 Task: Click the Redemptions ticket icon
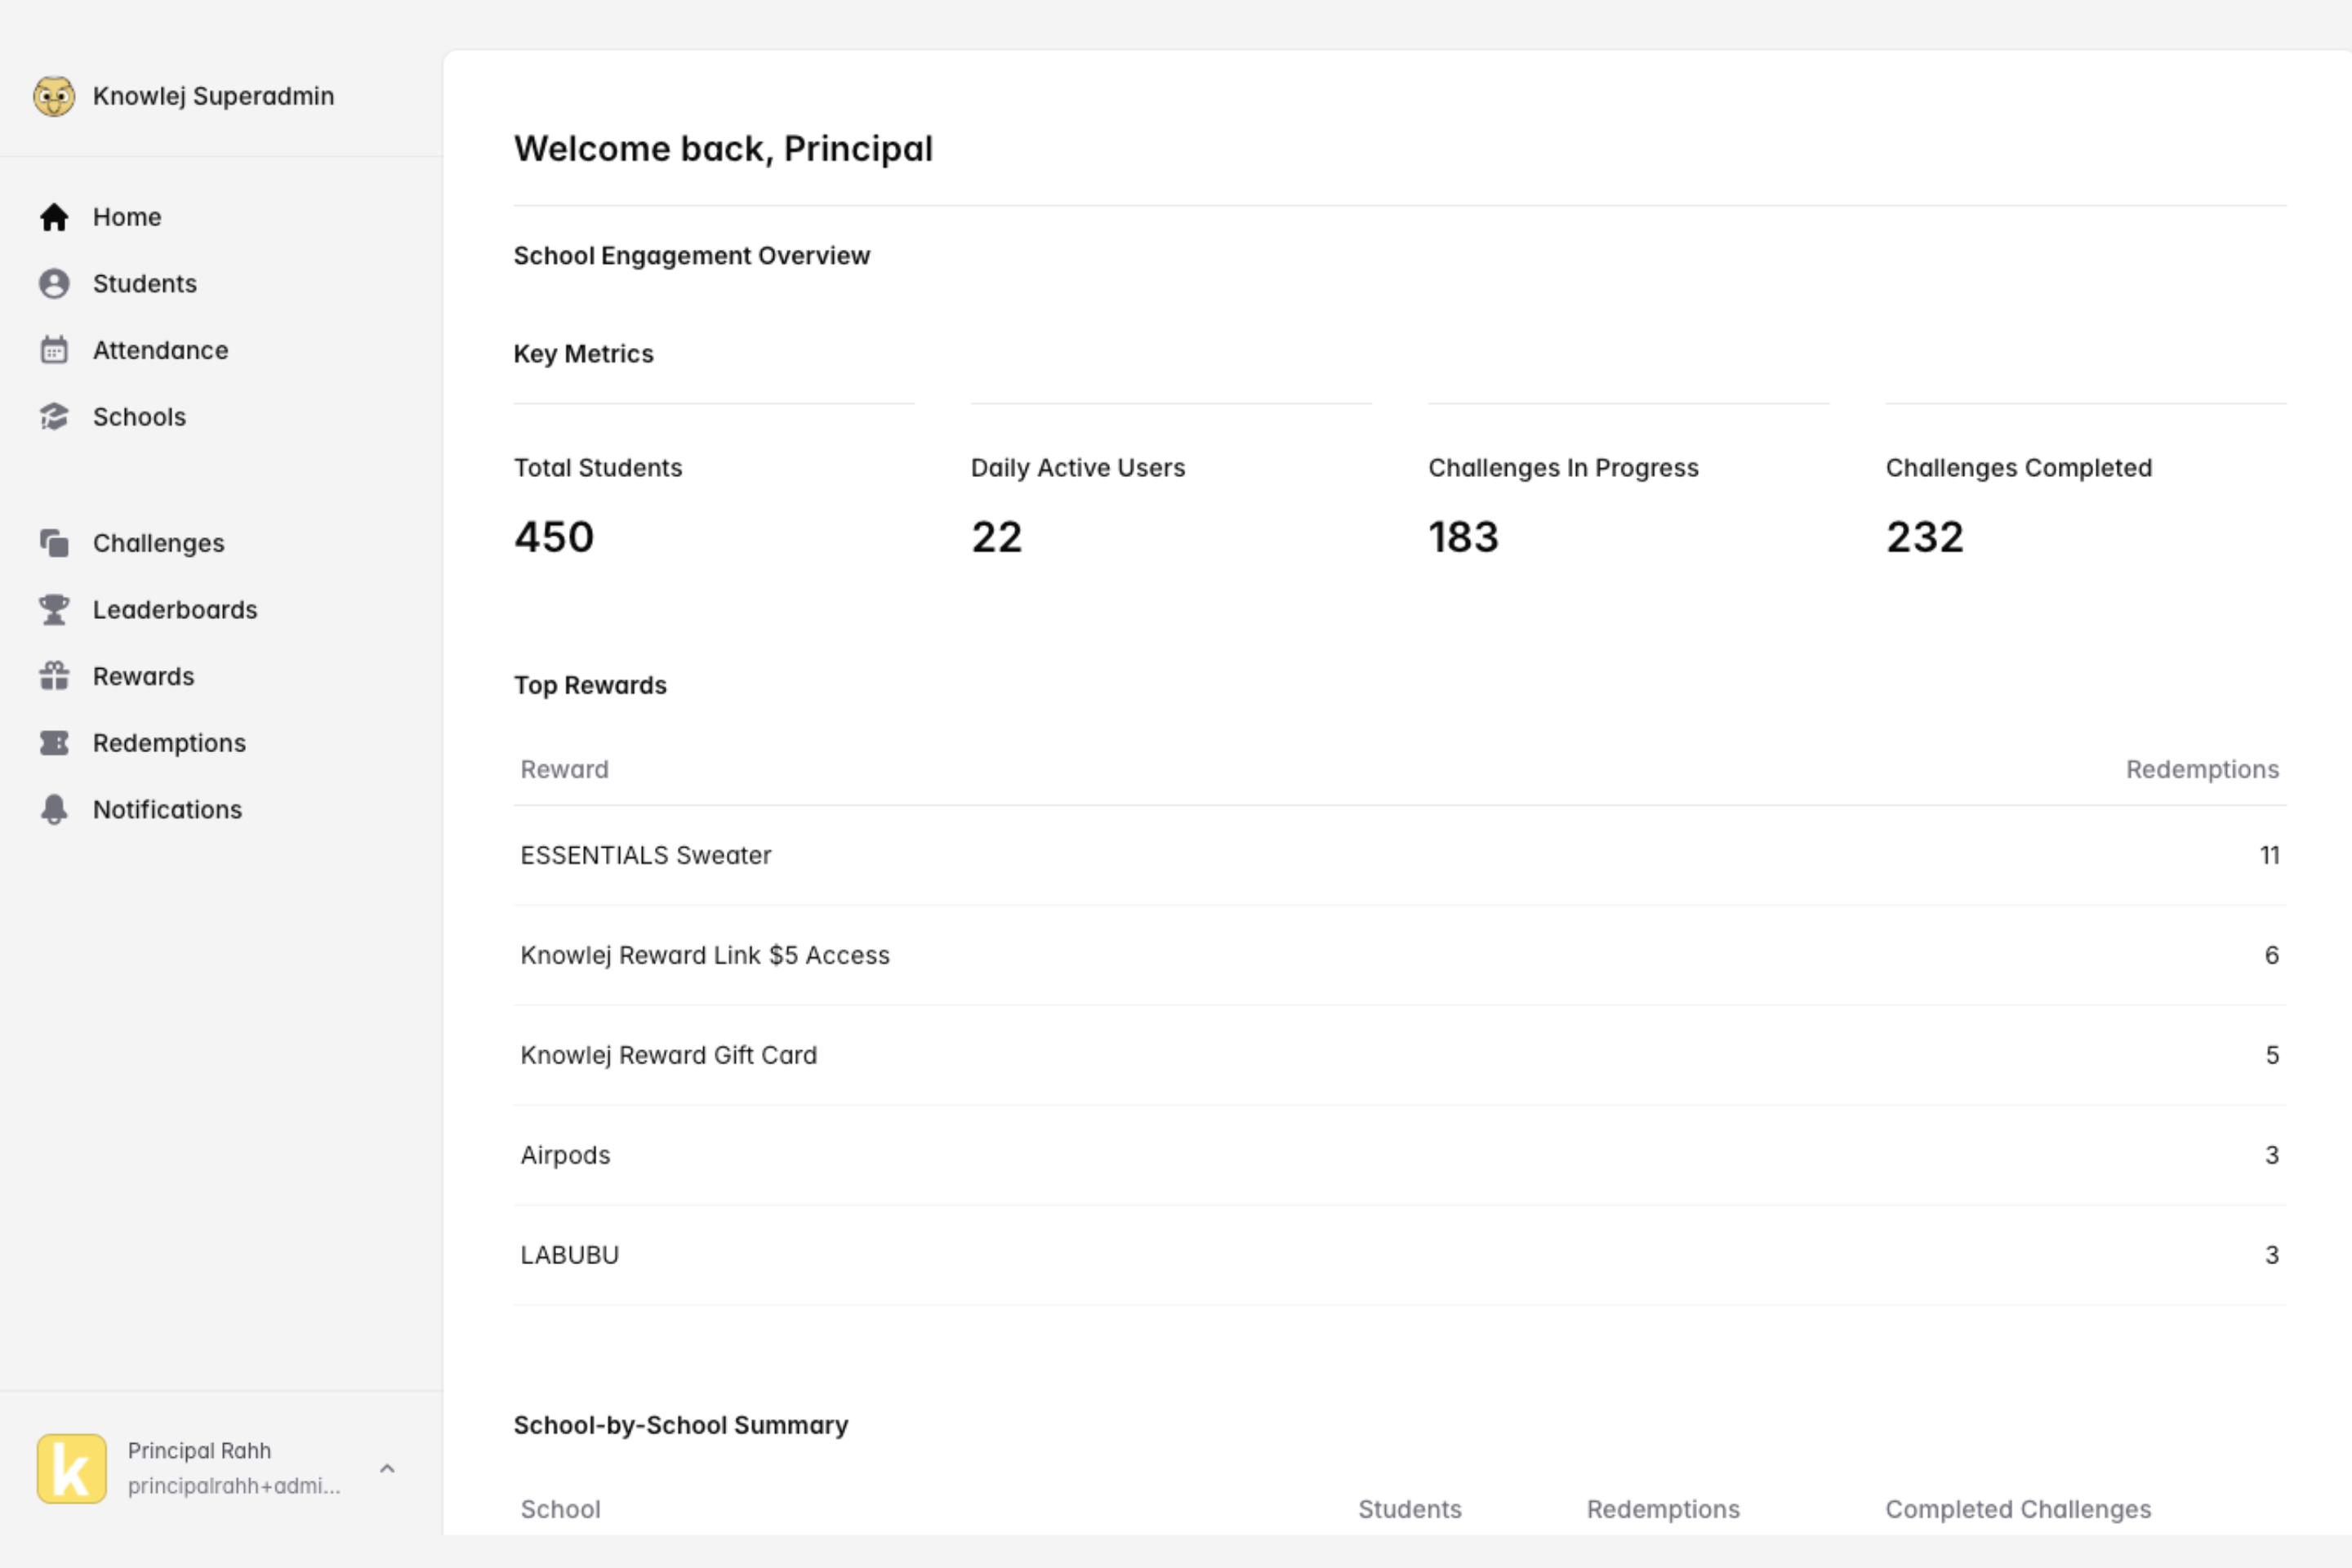(x=54, y=743)
